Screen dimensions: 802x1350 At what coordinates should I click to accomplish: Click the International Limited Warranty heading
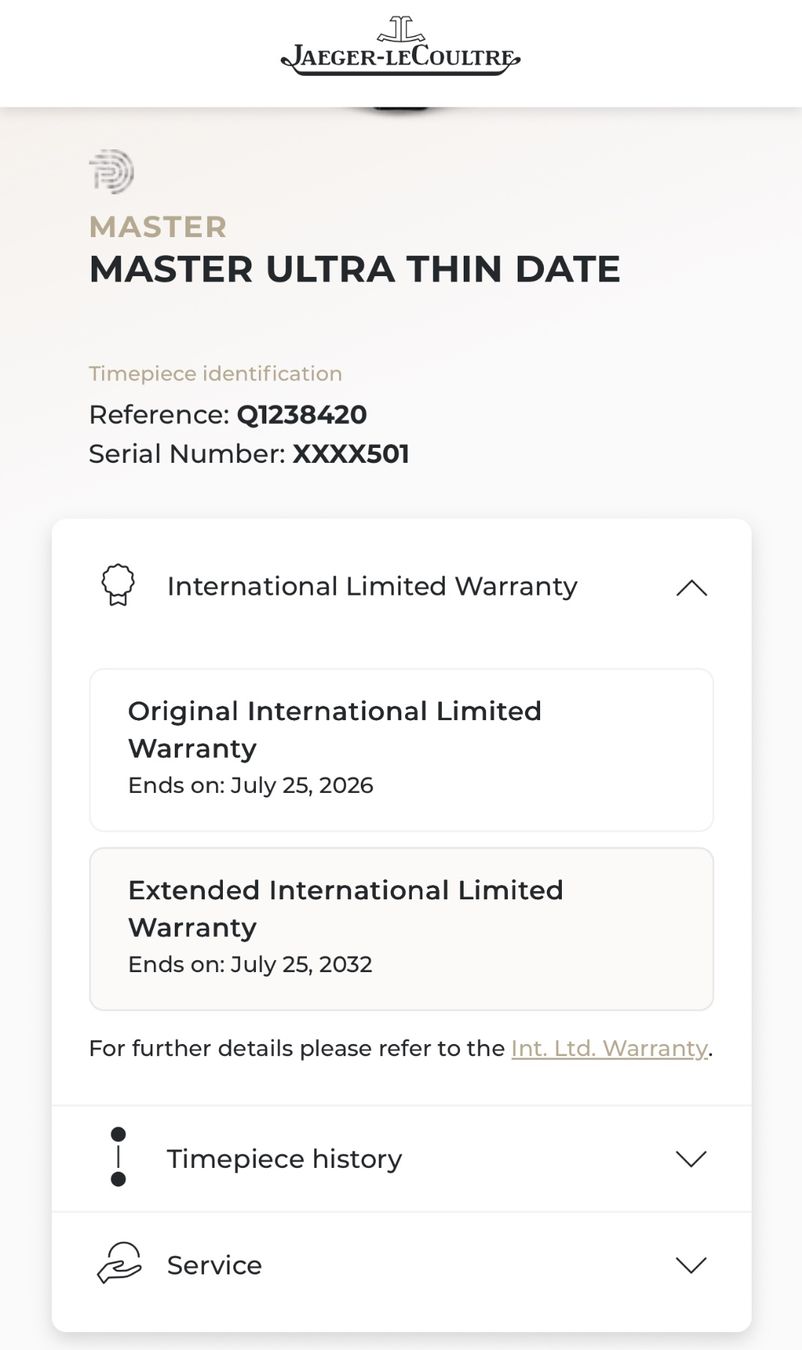coord(372,586)
